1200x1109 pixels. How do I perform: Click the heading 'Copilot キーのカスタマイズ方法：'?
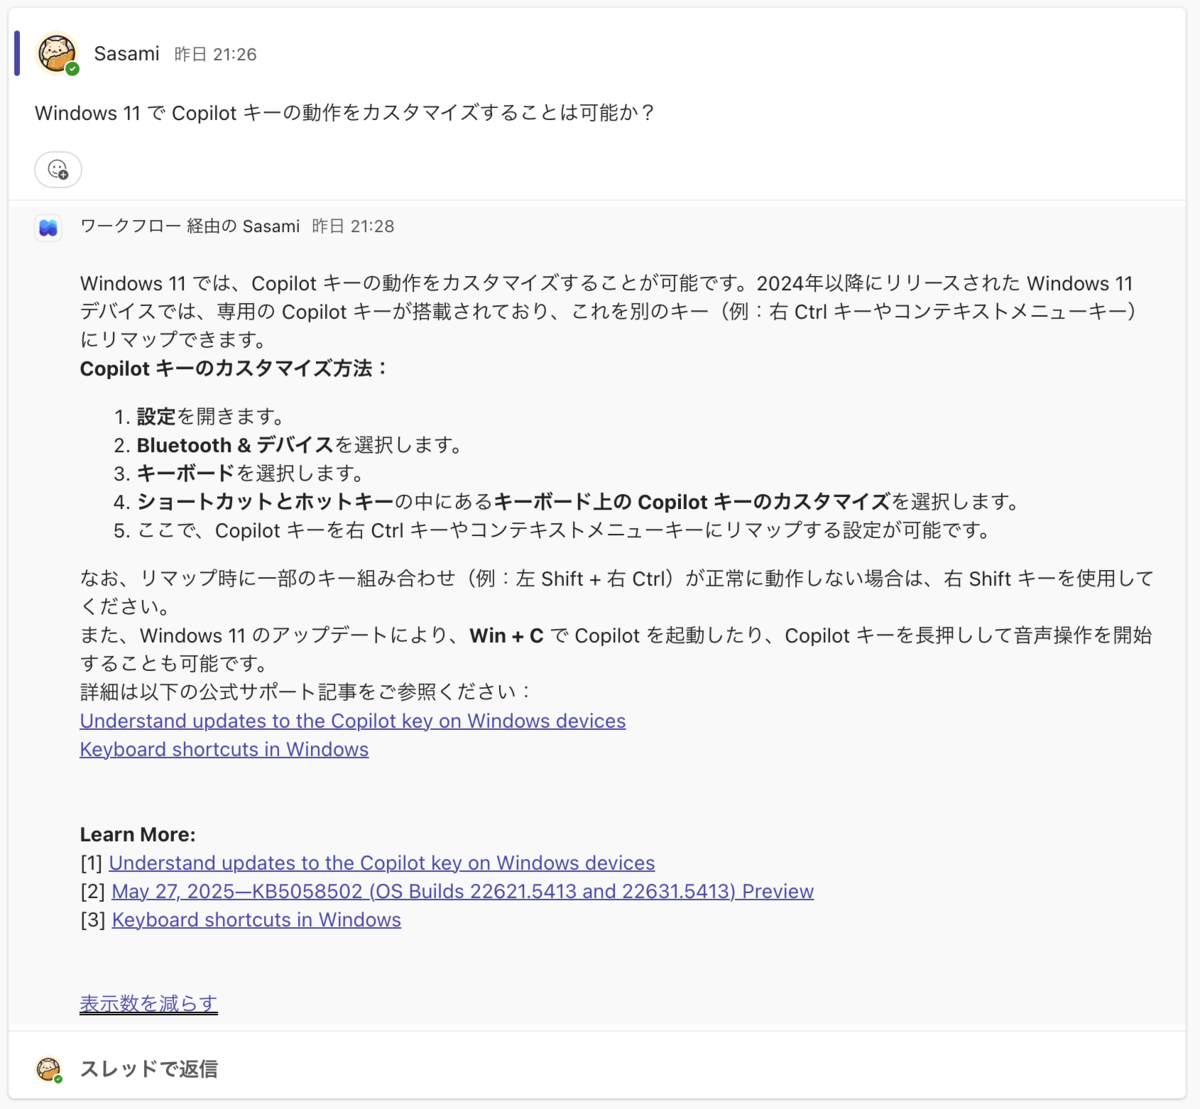[x=235, y=368]
